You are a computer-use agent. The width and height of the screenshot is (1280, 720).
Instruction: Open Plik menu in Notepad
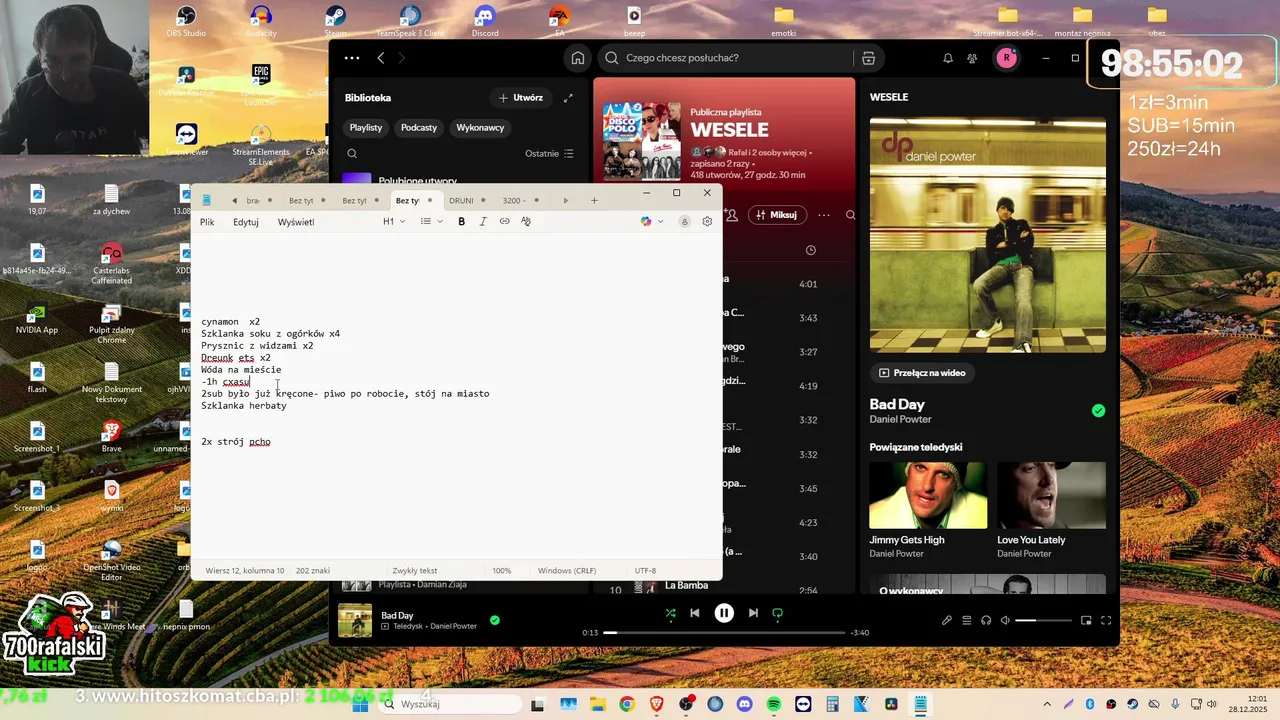[x=207, y=222]
